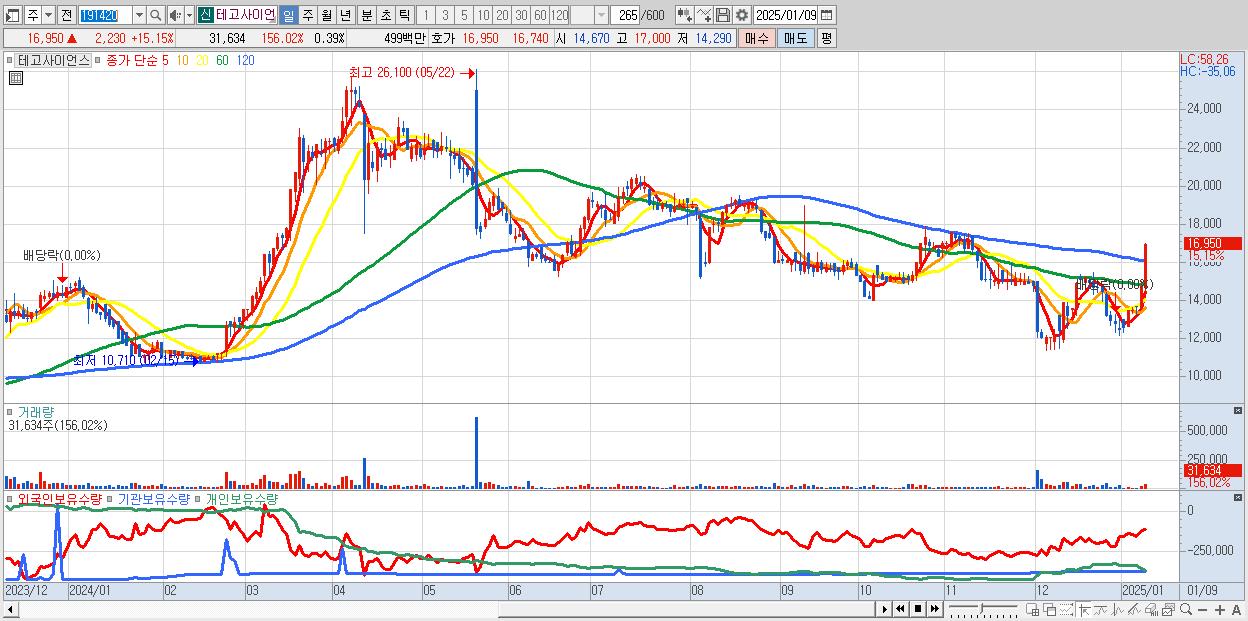Viewport: 1248px width, 621px height.
Task: Click the add chart window icon with grid
Action: (x=1033, y=609)
